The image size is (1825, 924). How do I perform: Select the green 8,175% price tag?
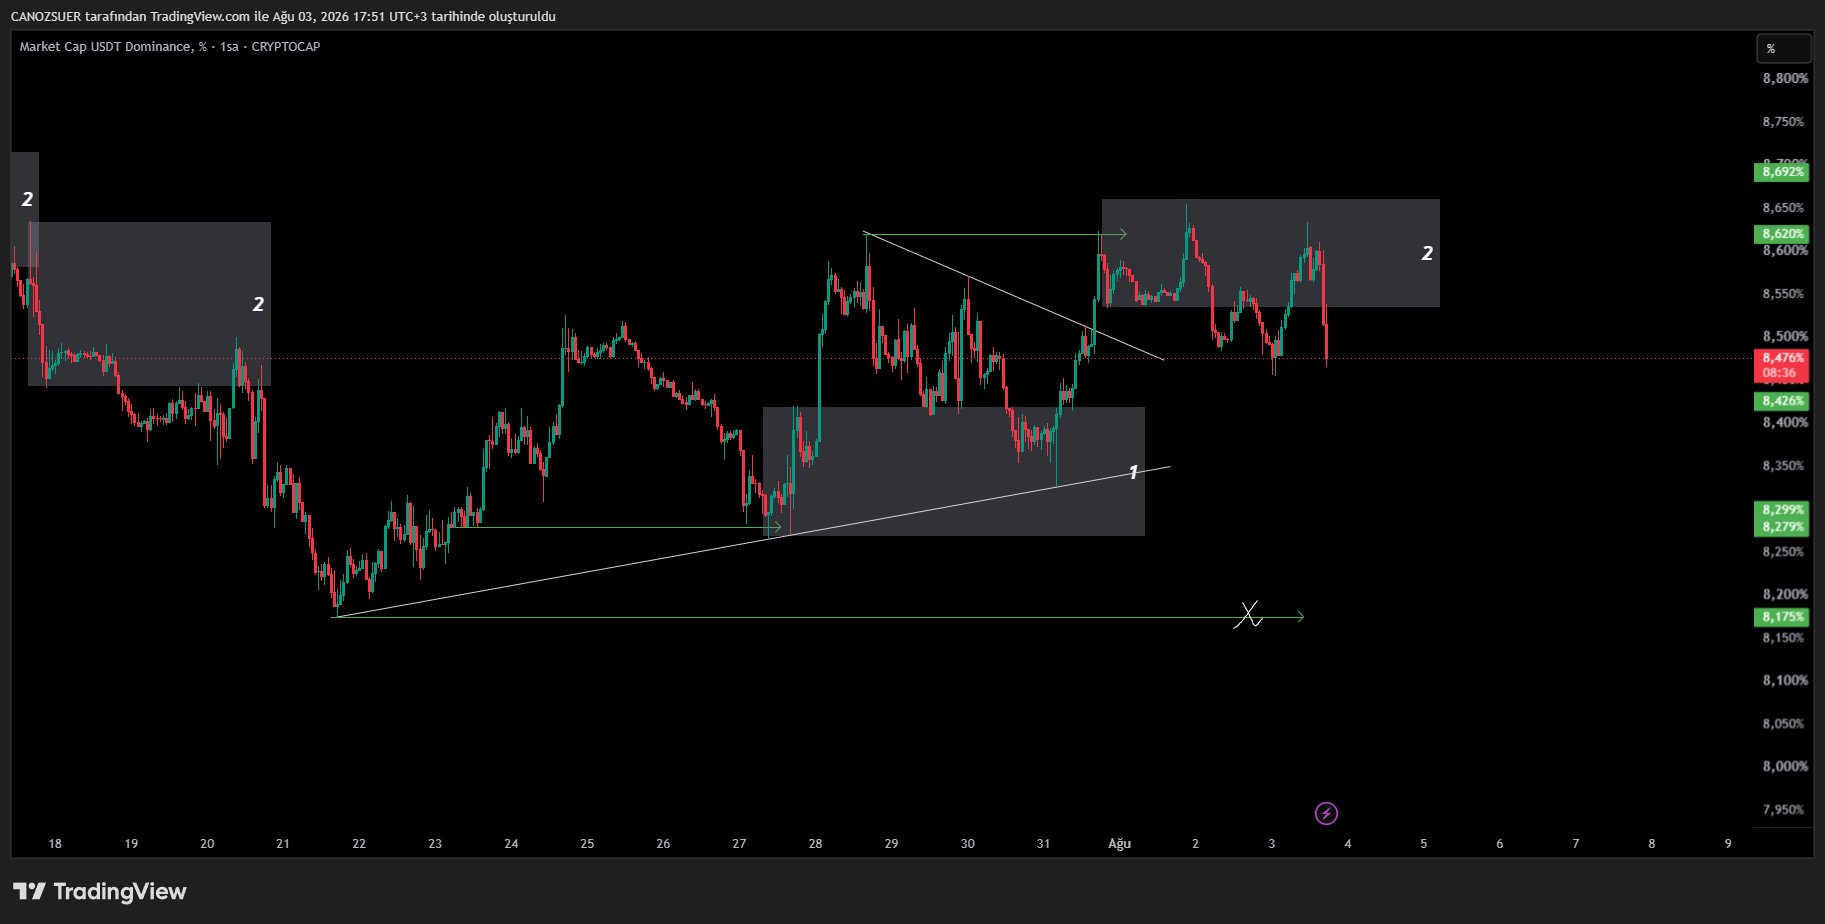(1782, 617)
